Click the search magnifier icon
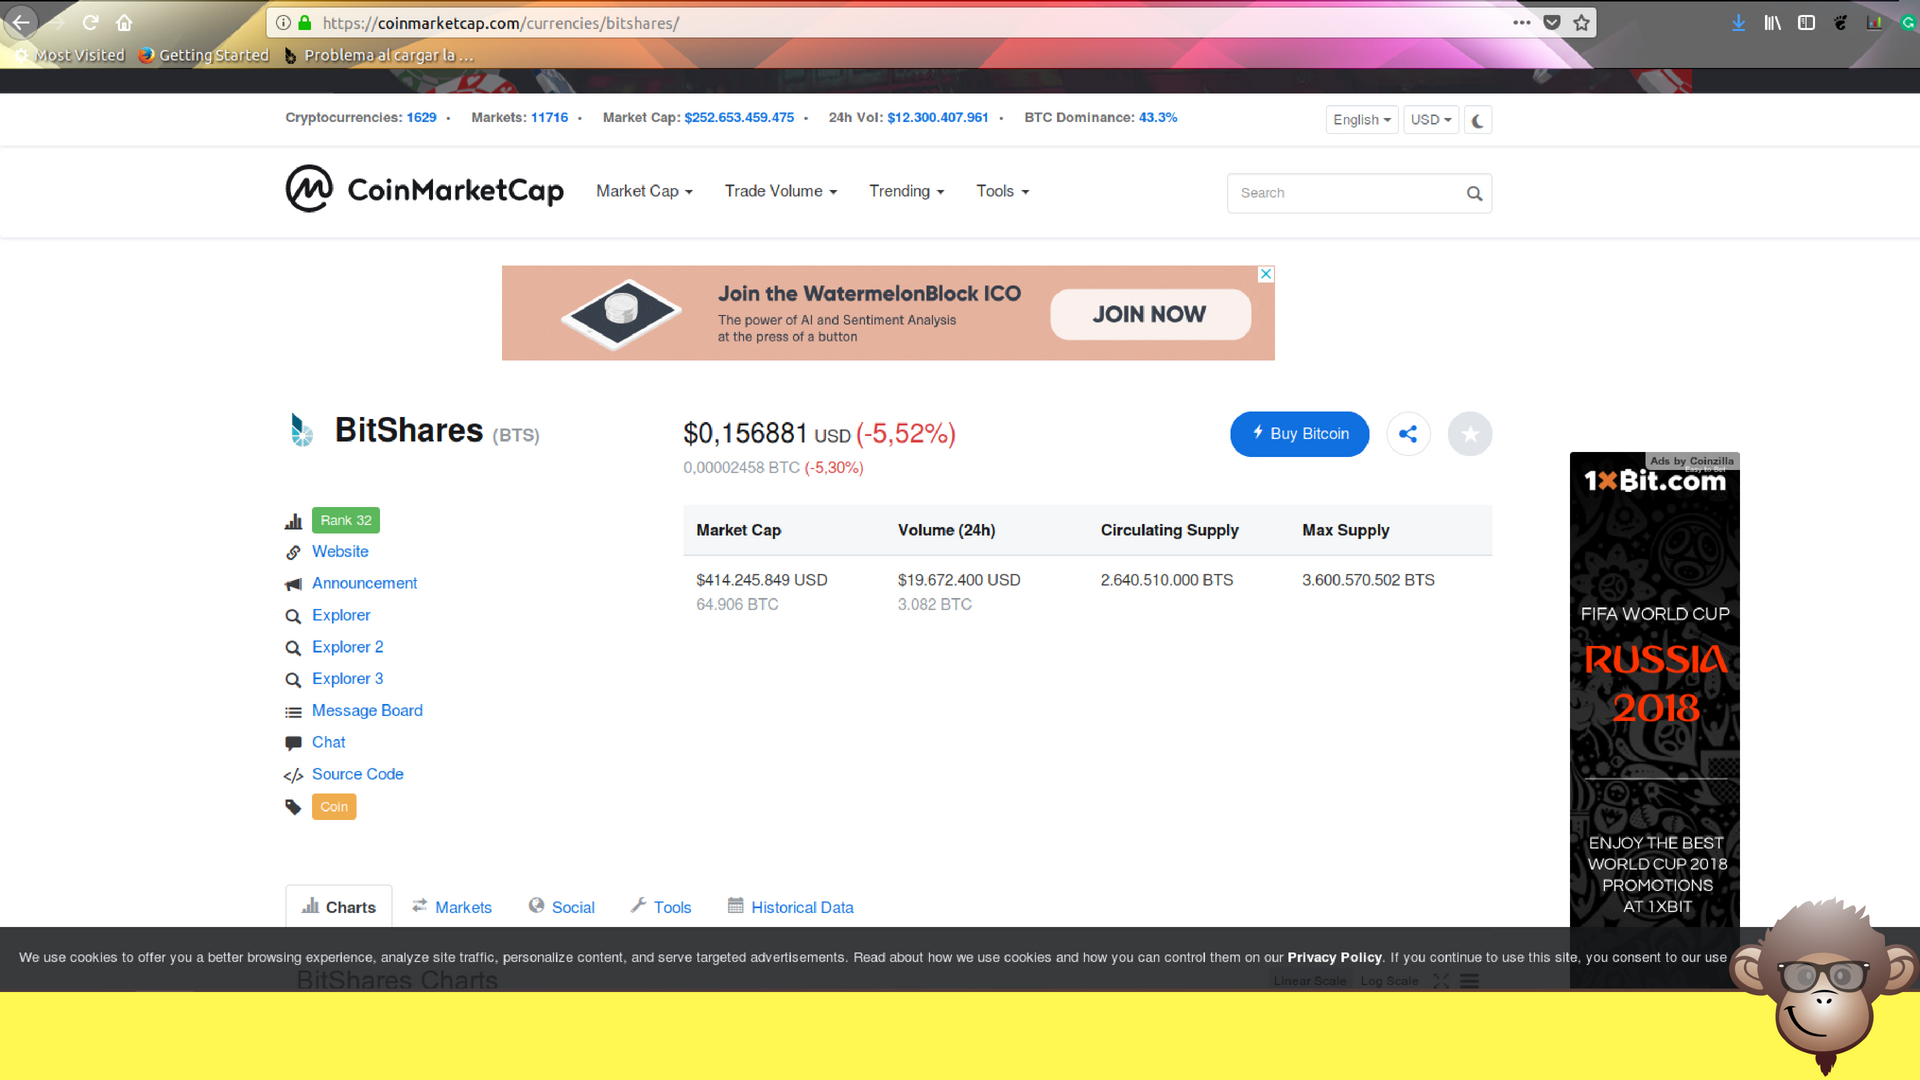The image size is (1920, 1080). (x=1474, y=194)
